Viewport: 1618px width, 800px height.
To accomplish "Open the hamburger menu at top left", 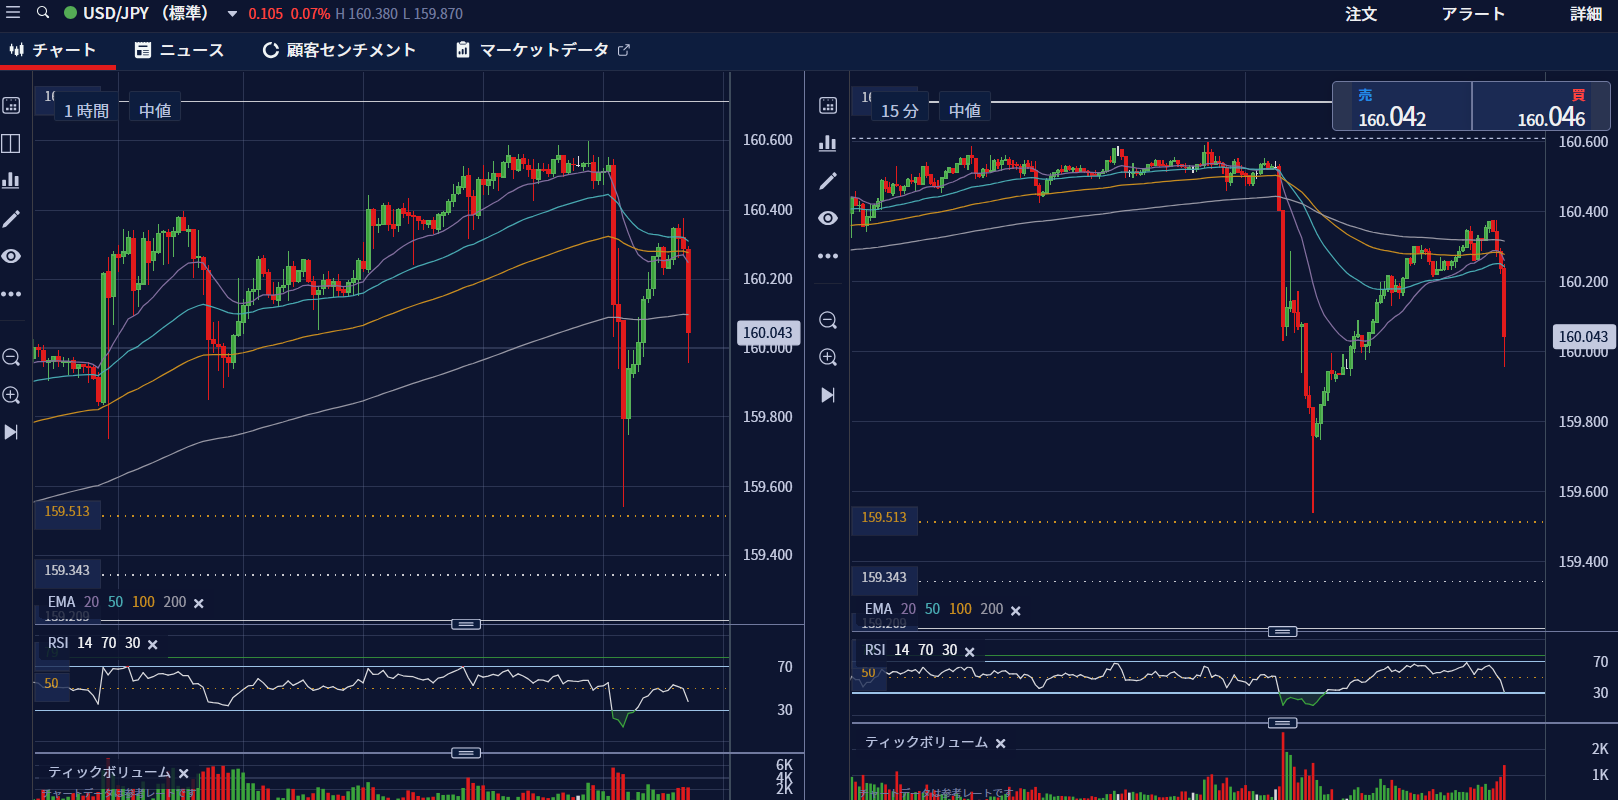I will click(13, 13).
